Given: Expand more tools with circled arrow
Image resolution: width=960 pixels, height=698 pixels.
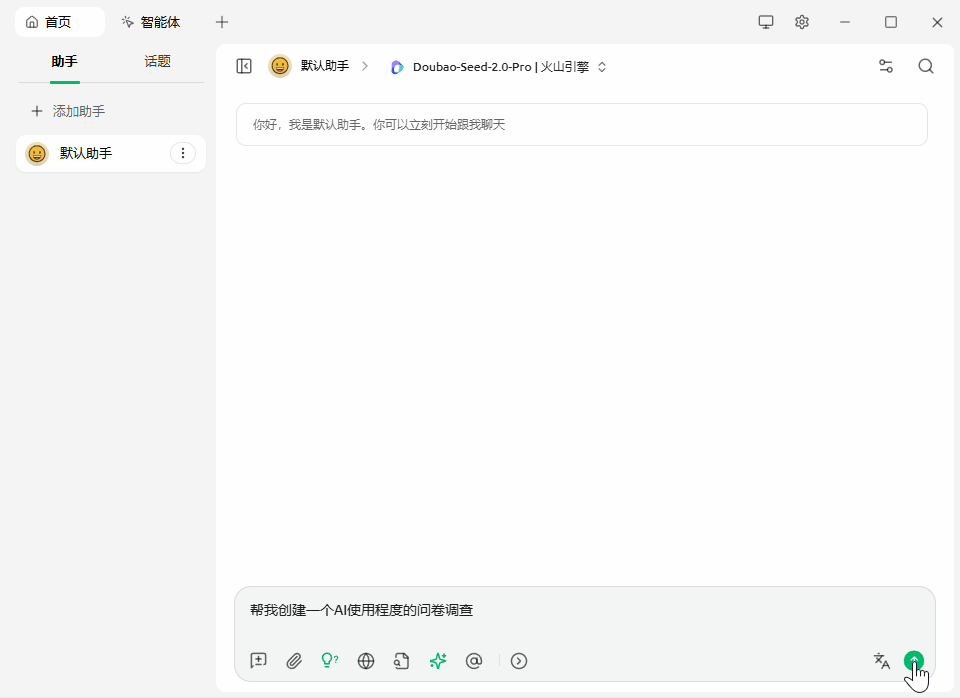Looking at the screenshot, I should coord(519,660).
